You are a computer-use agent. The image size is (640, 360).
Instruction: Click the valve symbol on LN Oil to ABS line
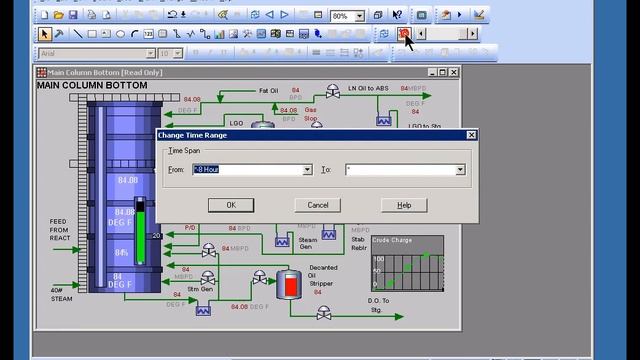[x=333, y=91]
